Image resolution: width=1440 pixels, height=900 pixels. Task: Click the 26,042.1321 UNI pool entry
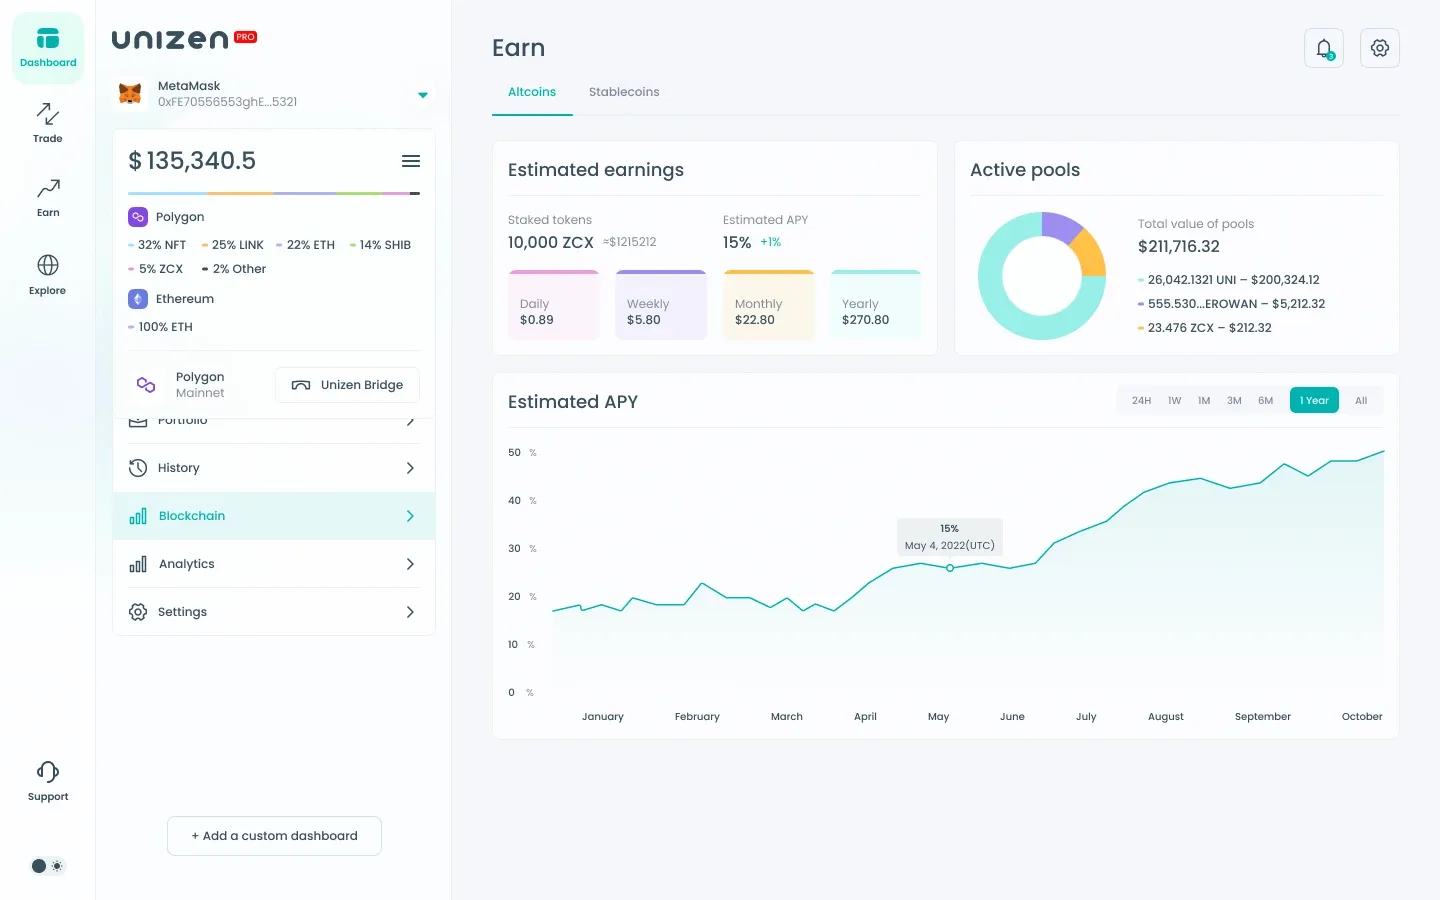(x=1229, y=280)
